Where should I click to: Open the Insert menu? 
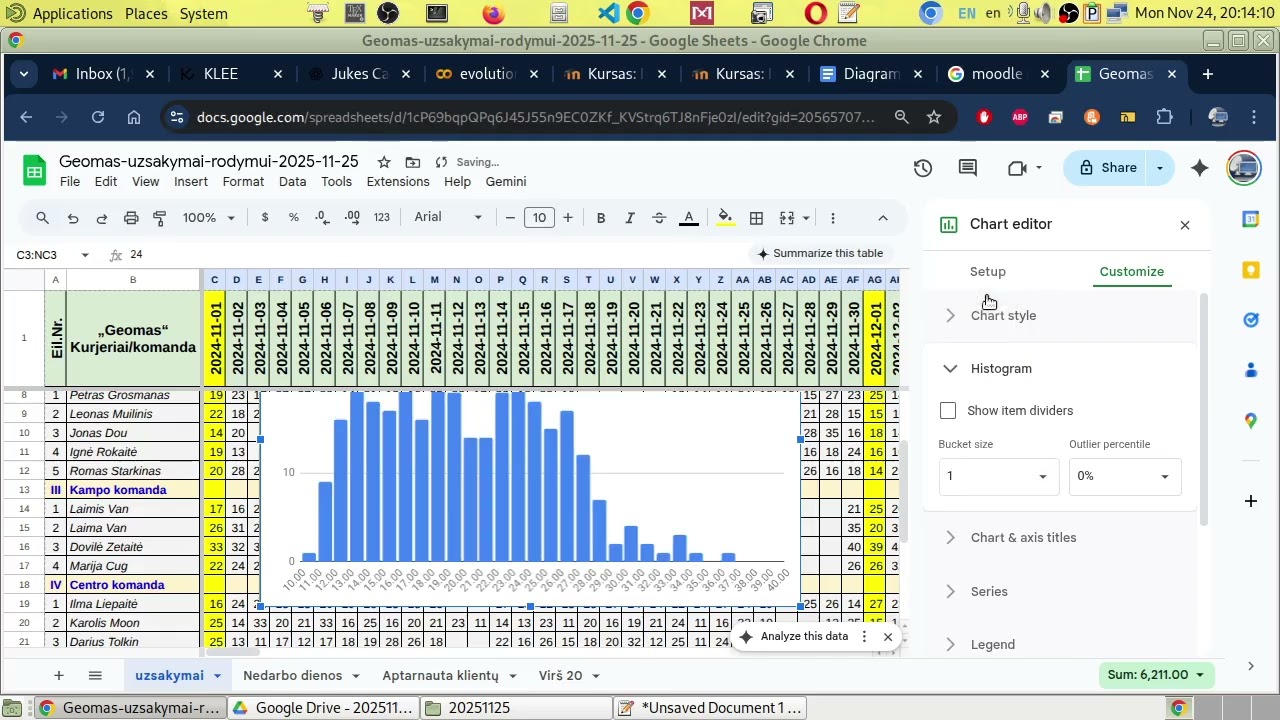pos(191,182)
